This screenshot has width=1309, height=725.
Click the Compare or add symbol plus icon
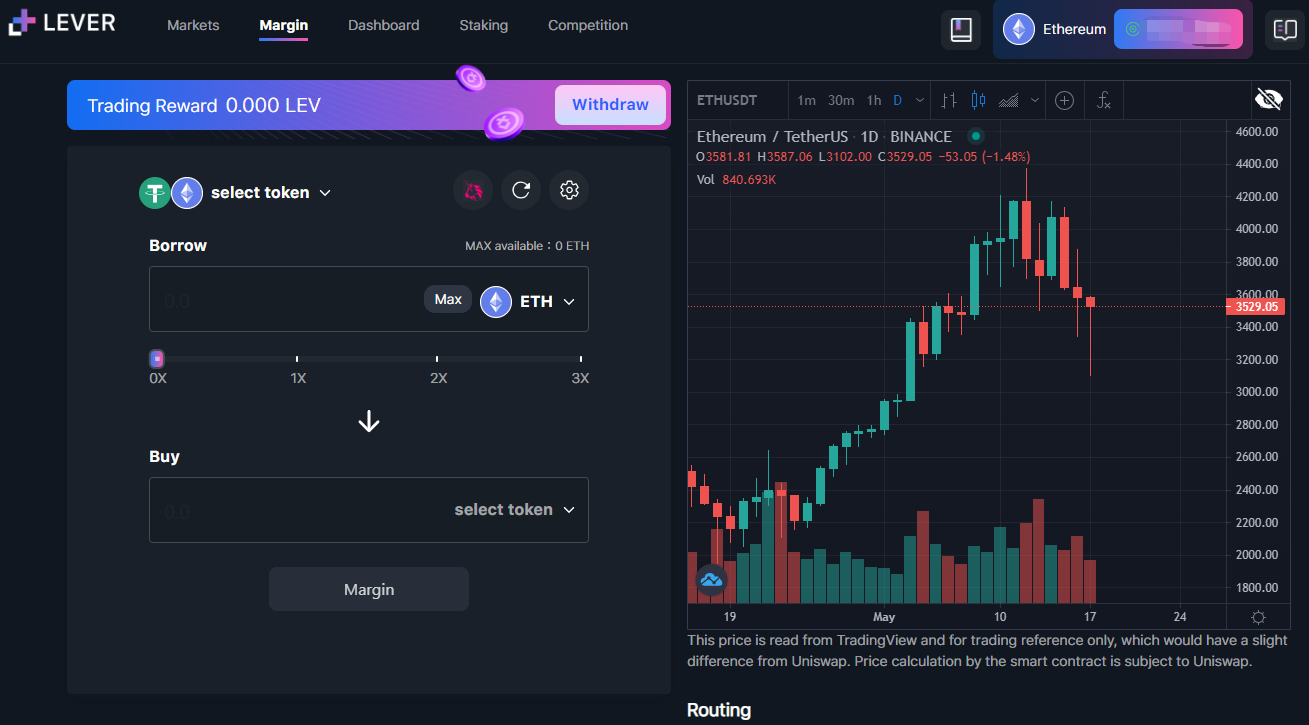point(1064,100)
